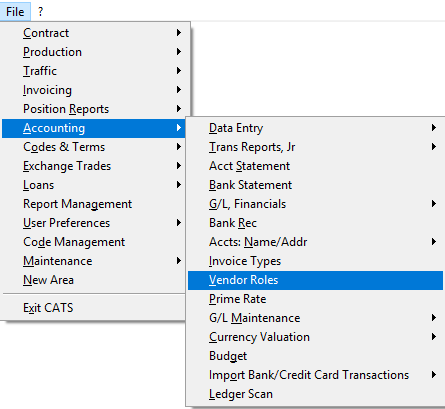Open the Invoicing submenu

94,90
